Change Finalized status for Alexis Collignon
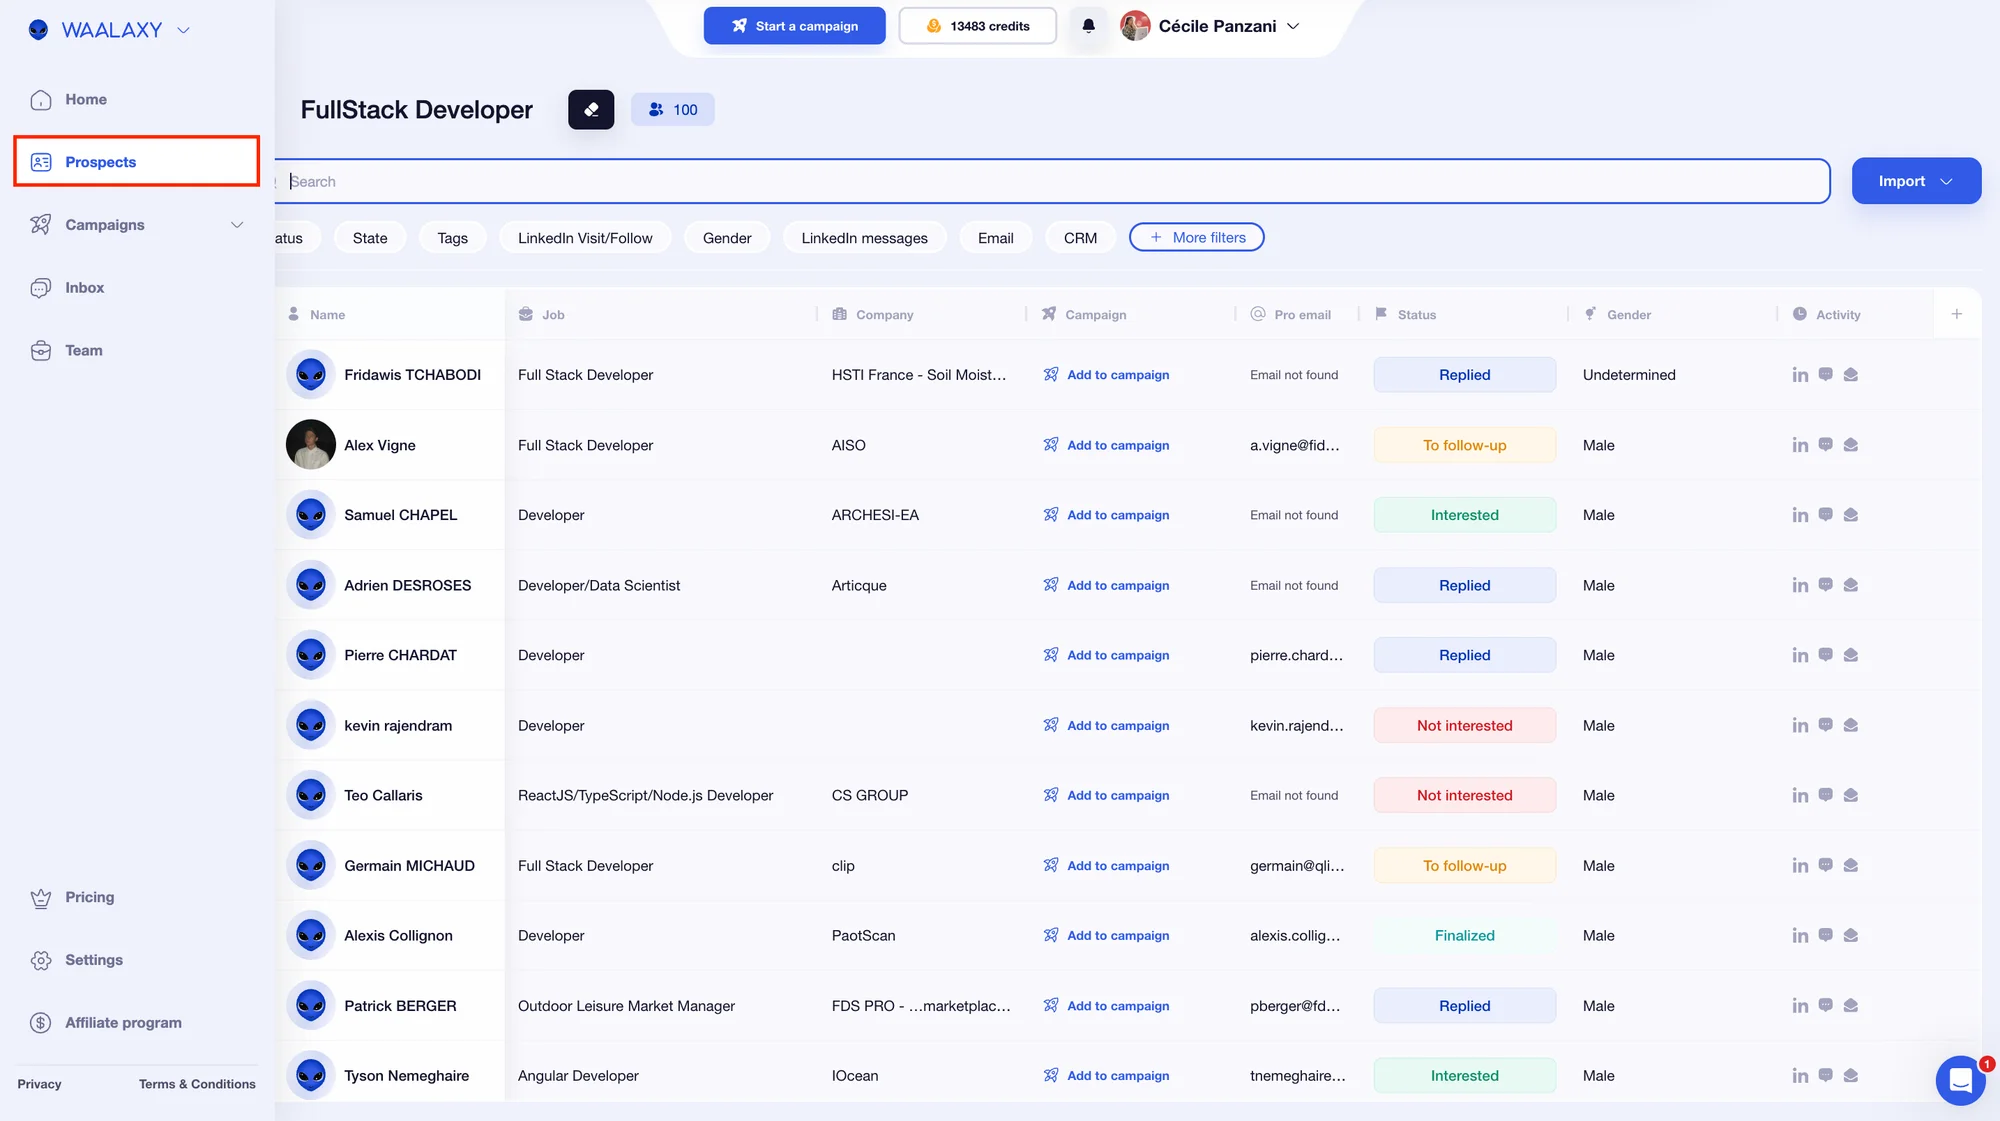 [x=1464, y=935]
